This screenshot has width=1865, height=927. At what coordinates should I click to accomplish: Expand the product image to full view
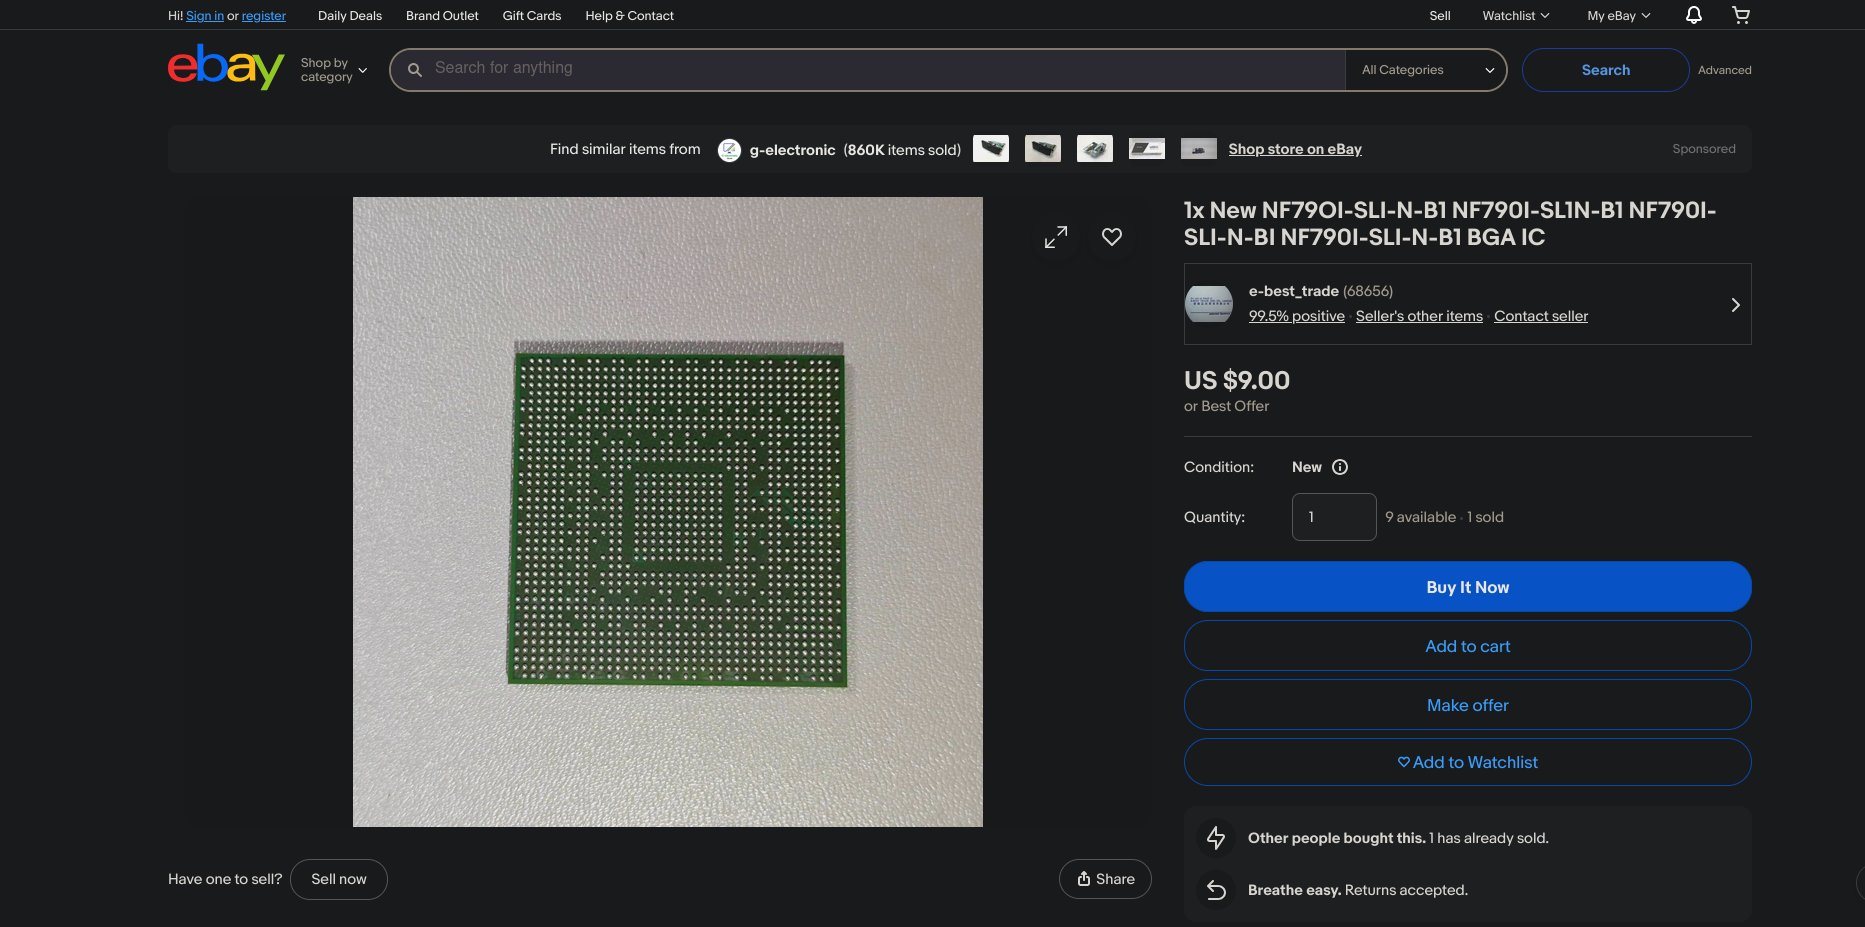pos(1055,237)
